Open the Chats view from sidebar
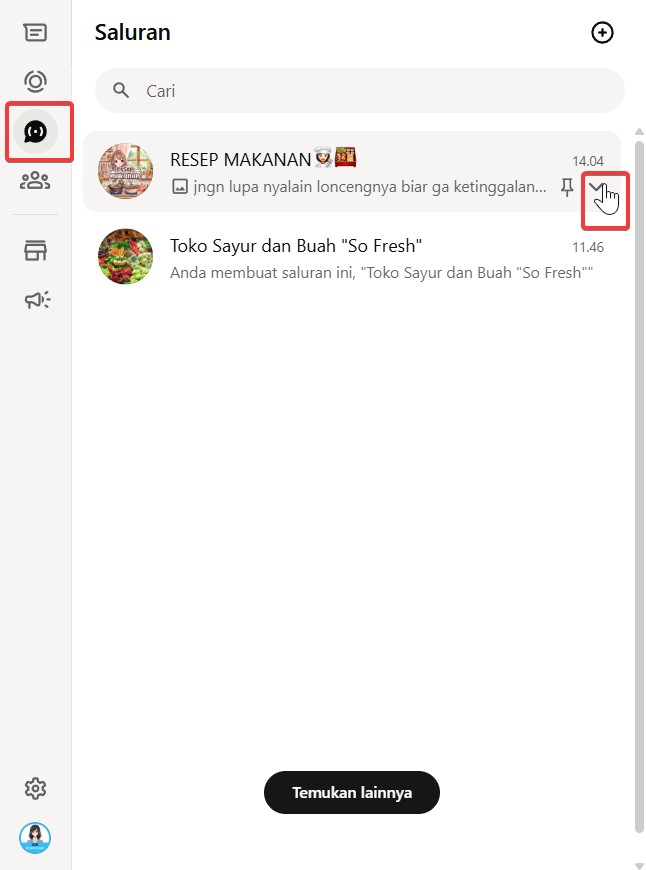Image resolution: width=646 pixels, height=870 pixels. point(35,32)
